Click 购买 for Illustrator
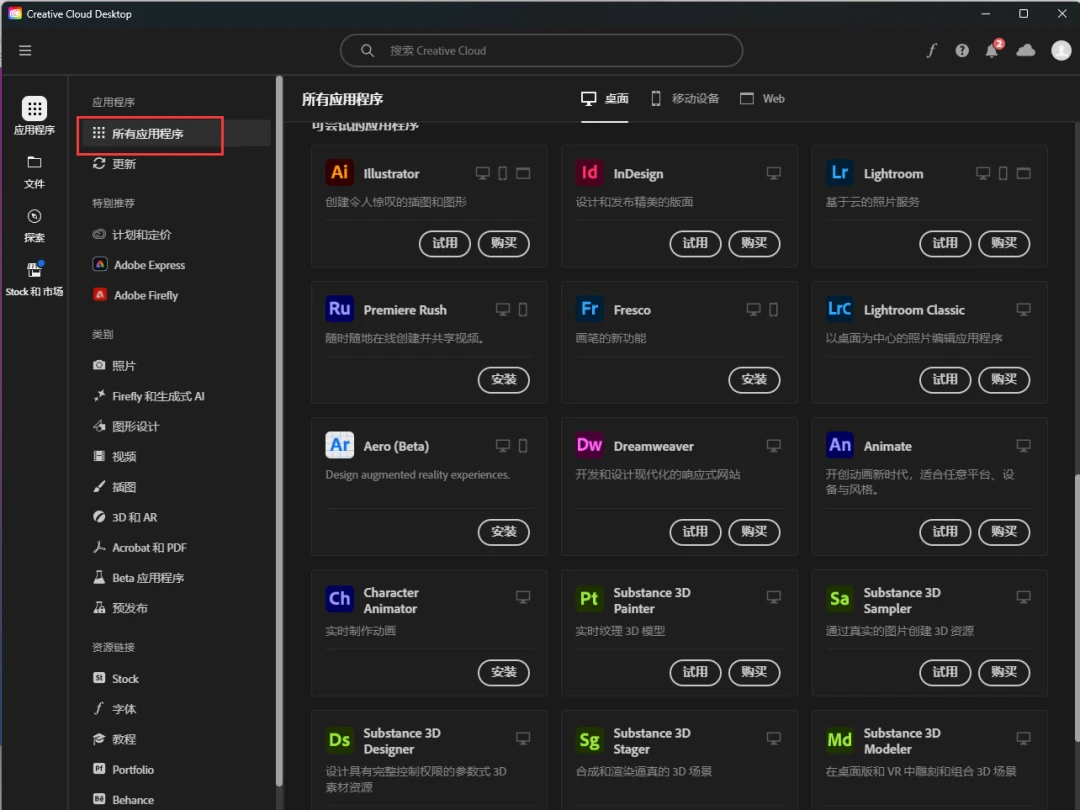Screen dimensions: 1080x810 [504, 243]
